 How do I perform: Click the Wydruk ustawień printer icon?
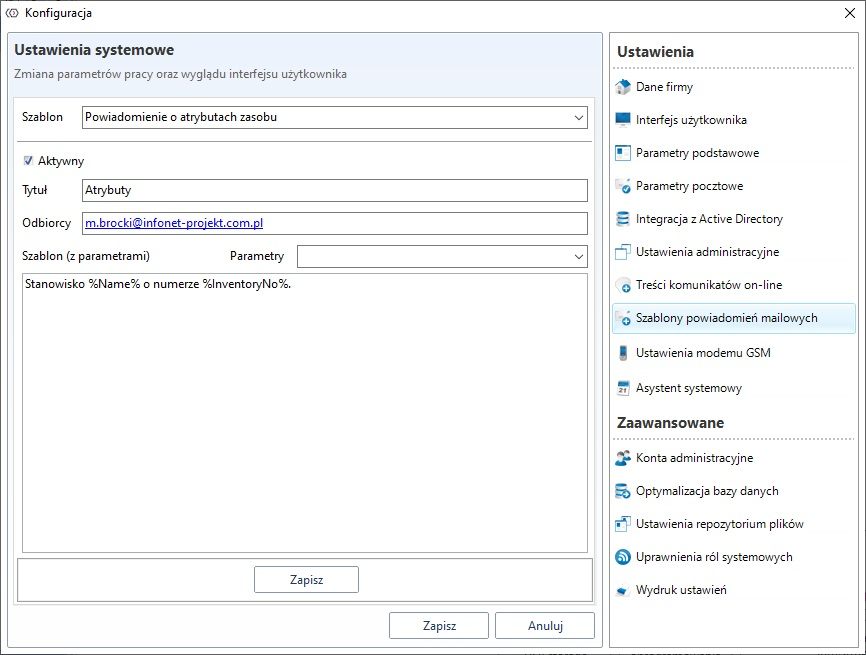pos(623,590)
